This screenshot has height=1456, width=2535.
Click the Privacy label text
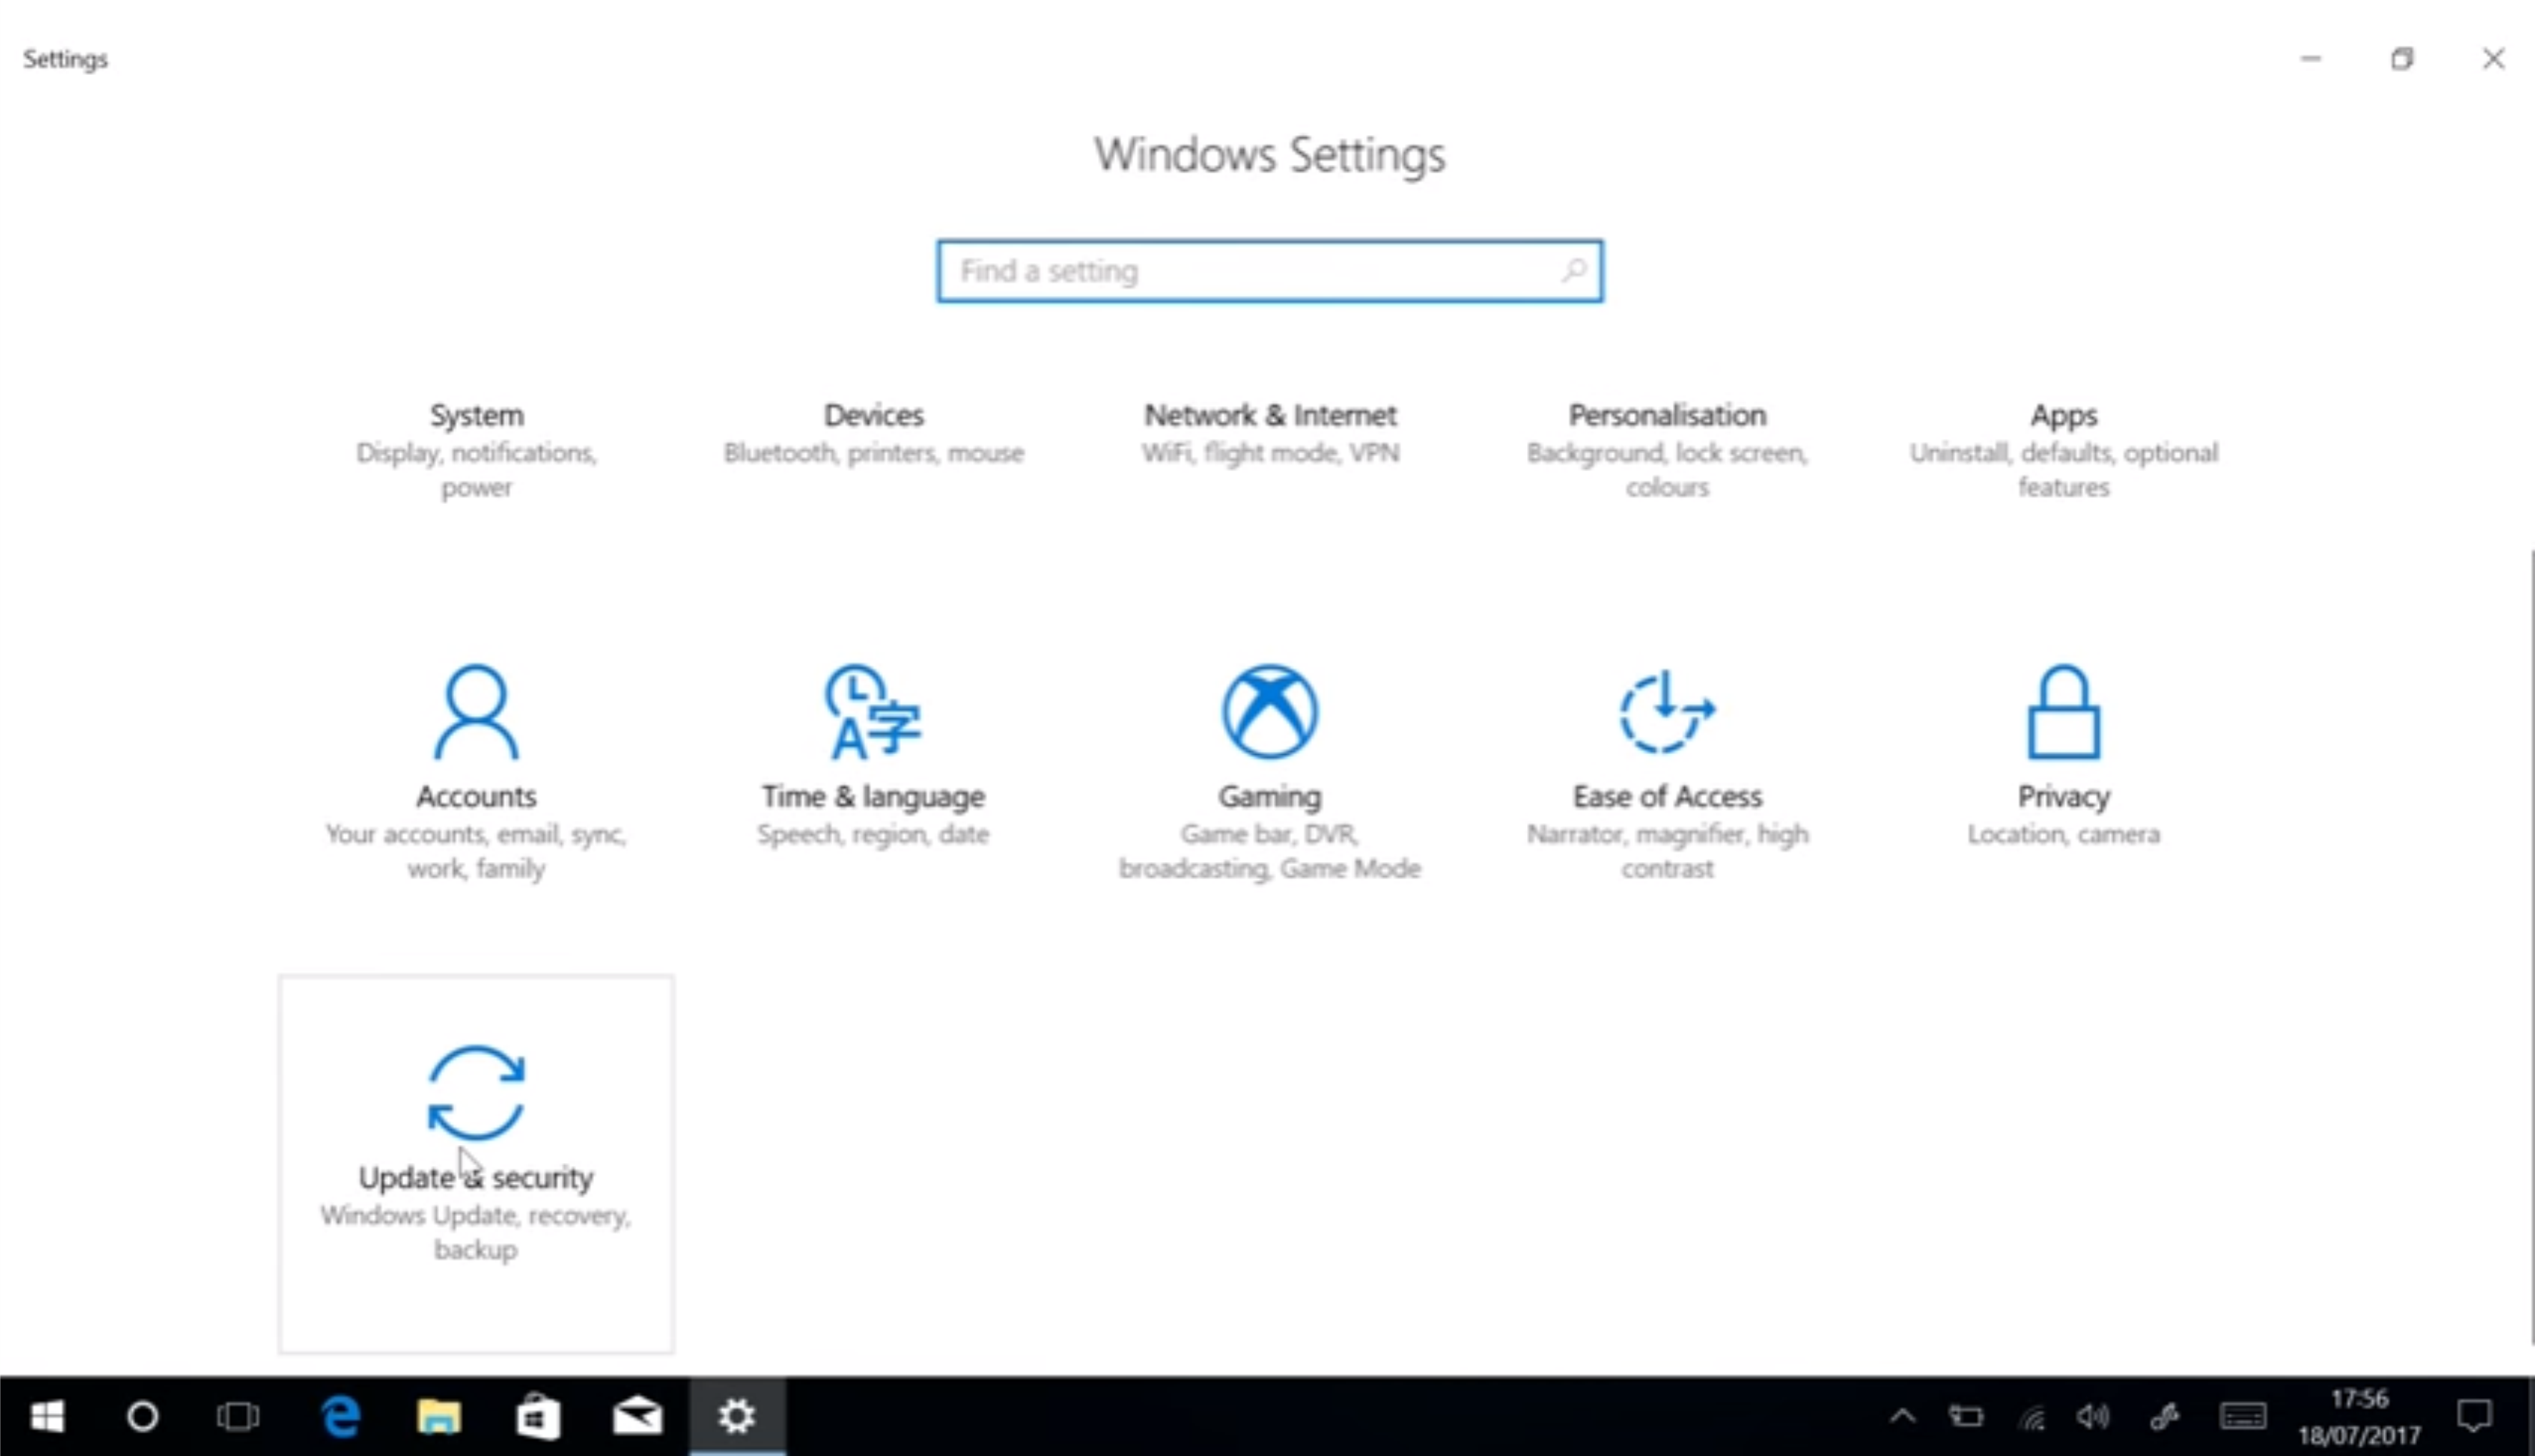(x=2063, y=797)
